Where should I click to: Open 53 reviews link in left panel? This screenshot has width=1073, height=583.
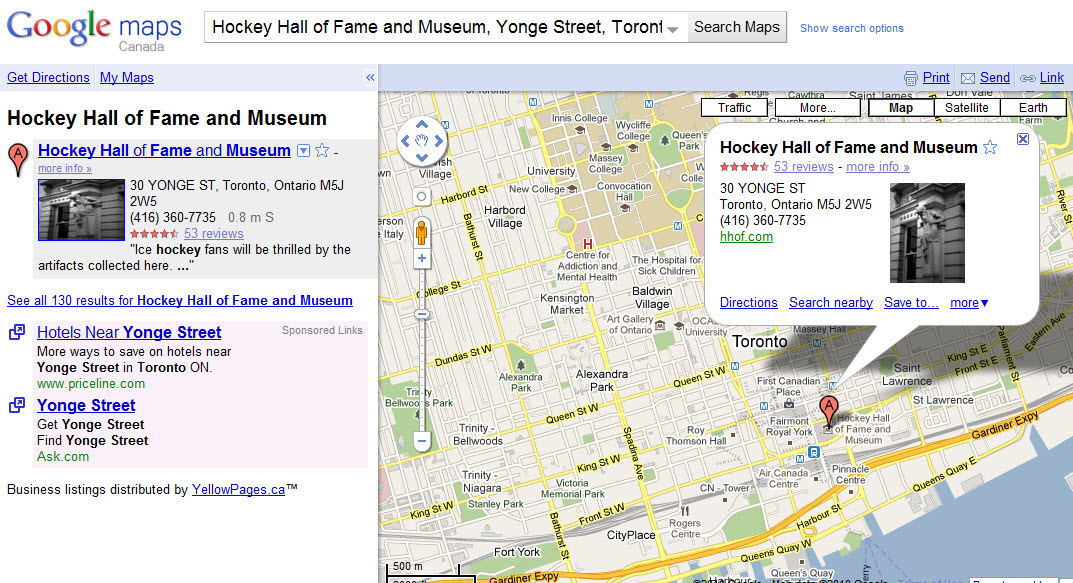214,233
